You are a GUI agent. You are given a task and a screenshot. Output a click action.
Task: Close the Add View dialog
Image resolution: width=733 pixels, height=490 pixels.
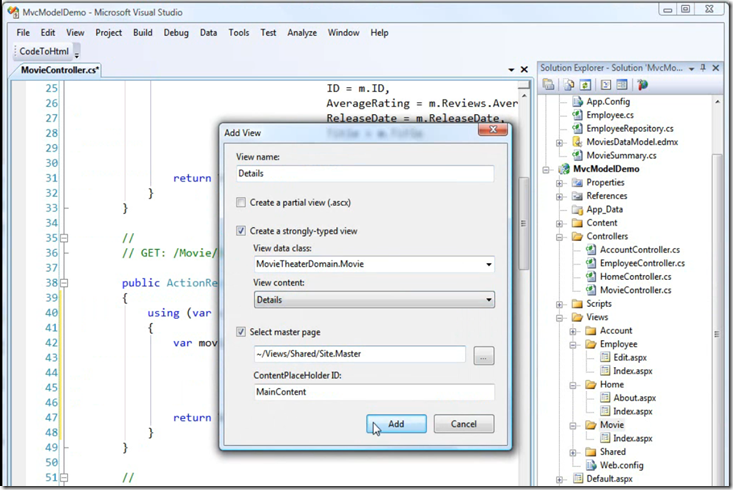[493, 130]
